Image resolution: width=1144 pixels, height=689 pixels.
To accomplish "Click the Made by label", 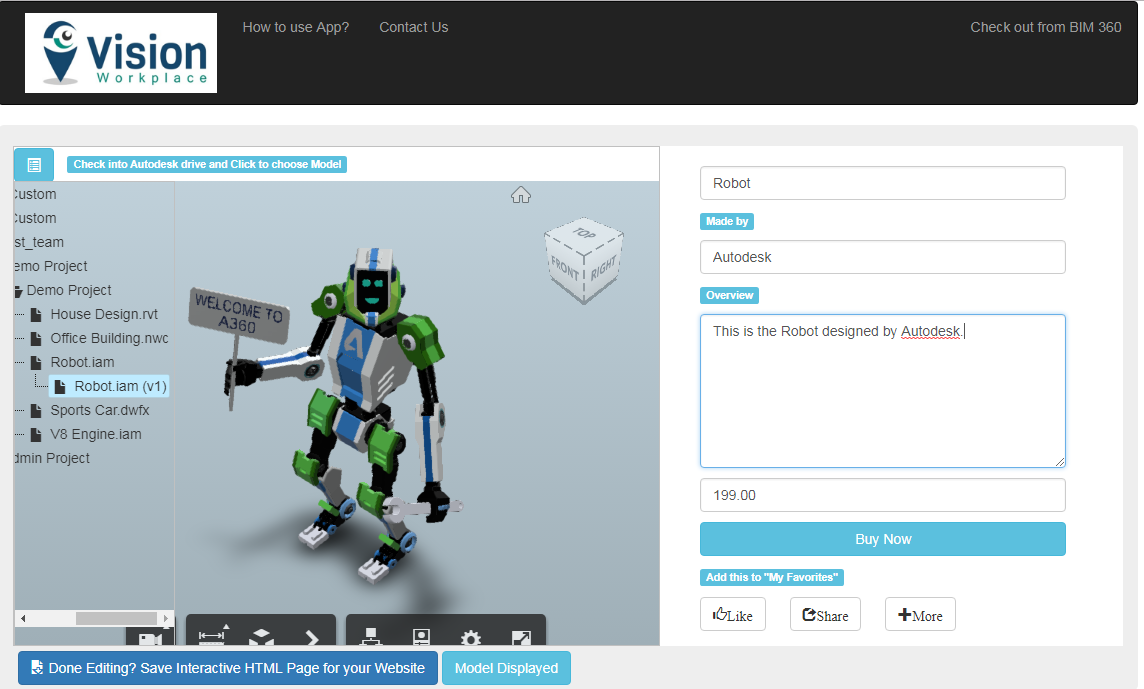I will 727,222.
